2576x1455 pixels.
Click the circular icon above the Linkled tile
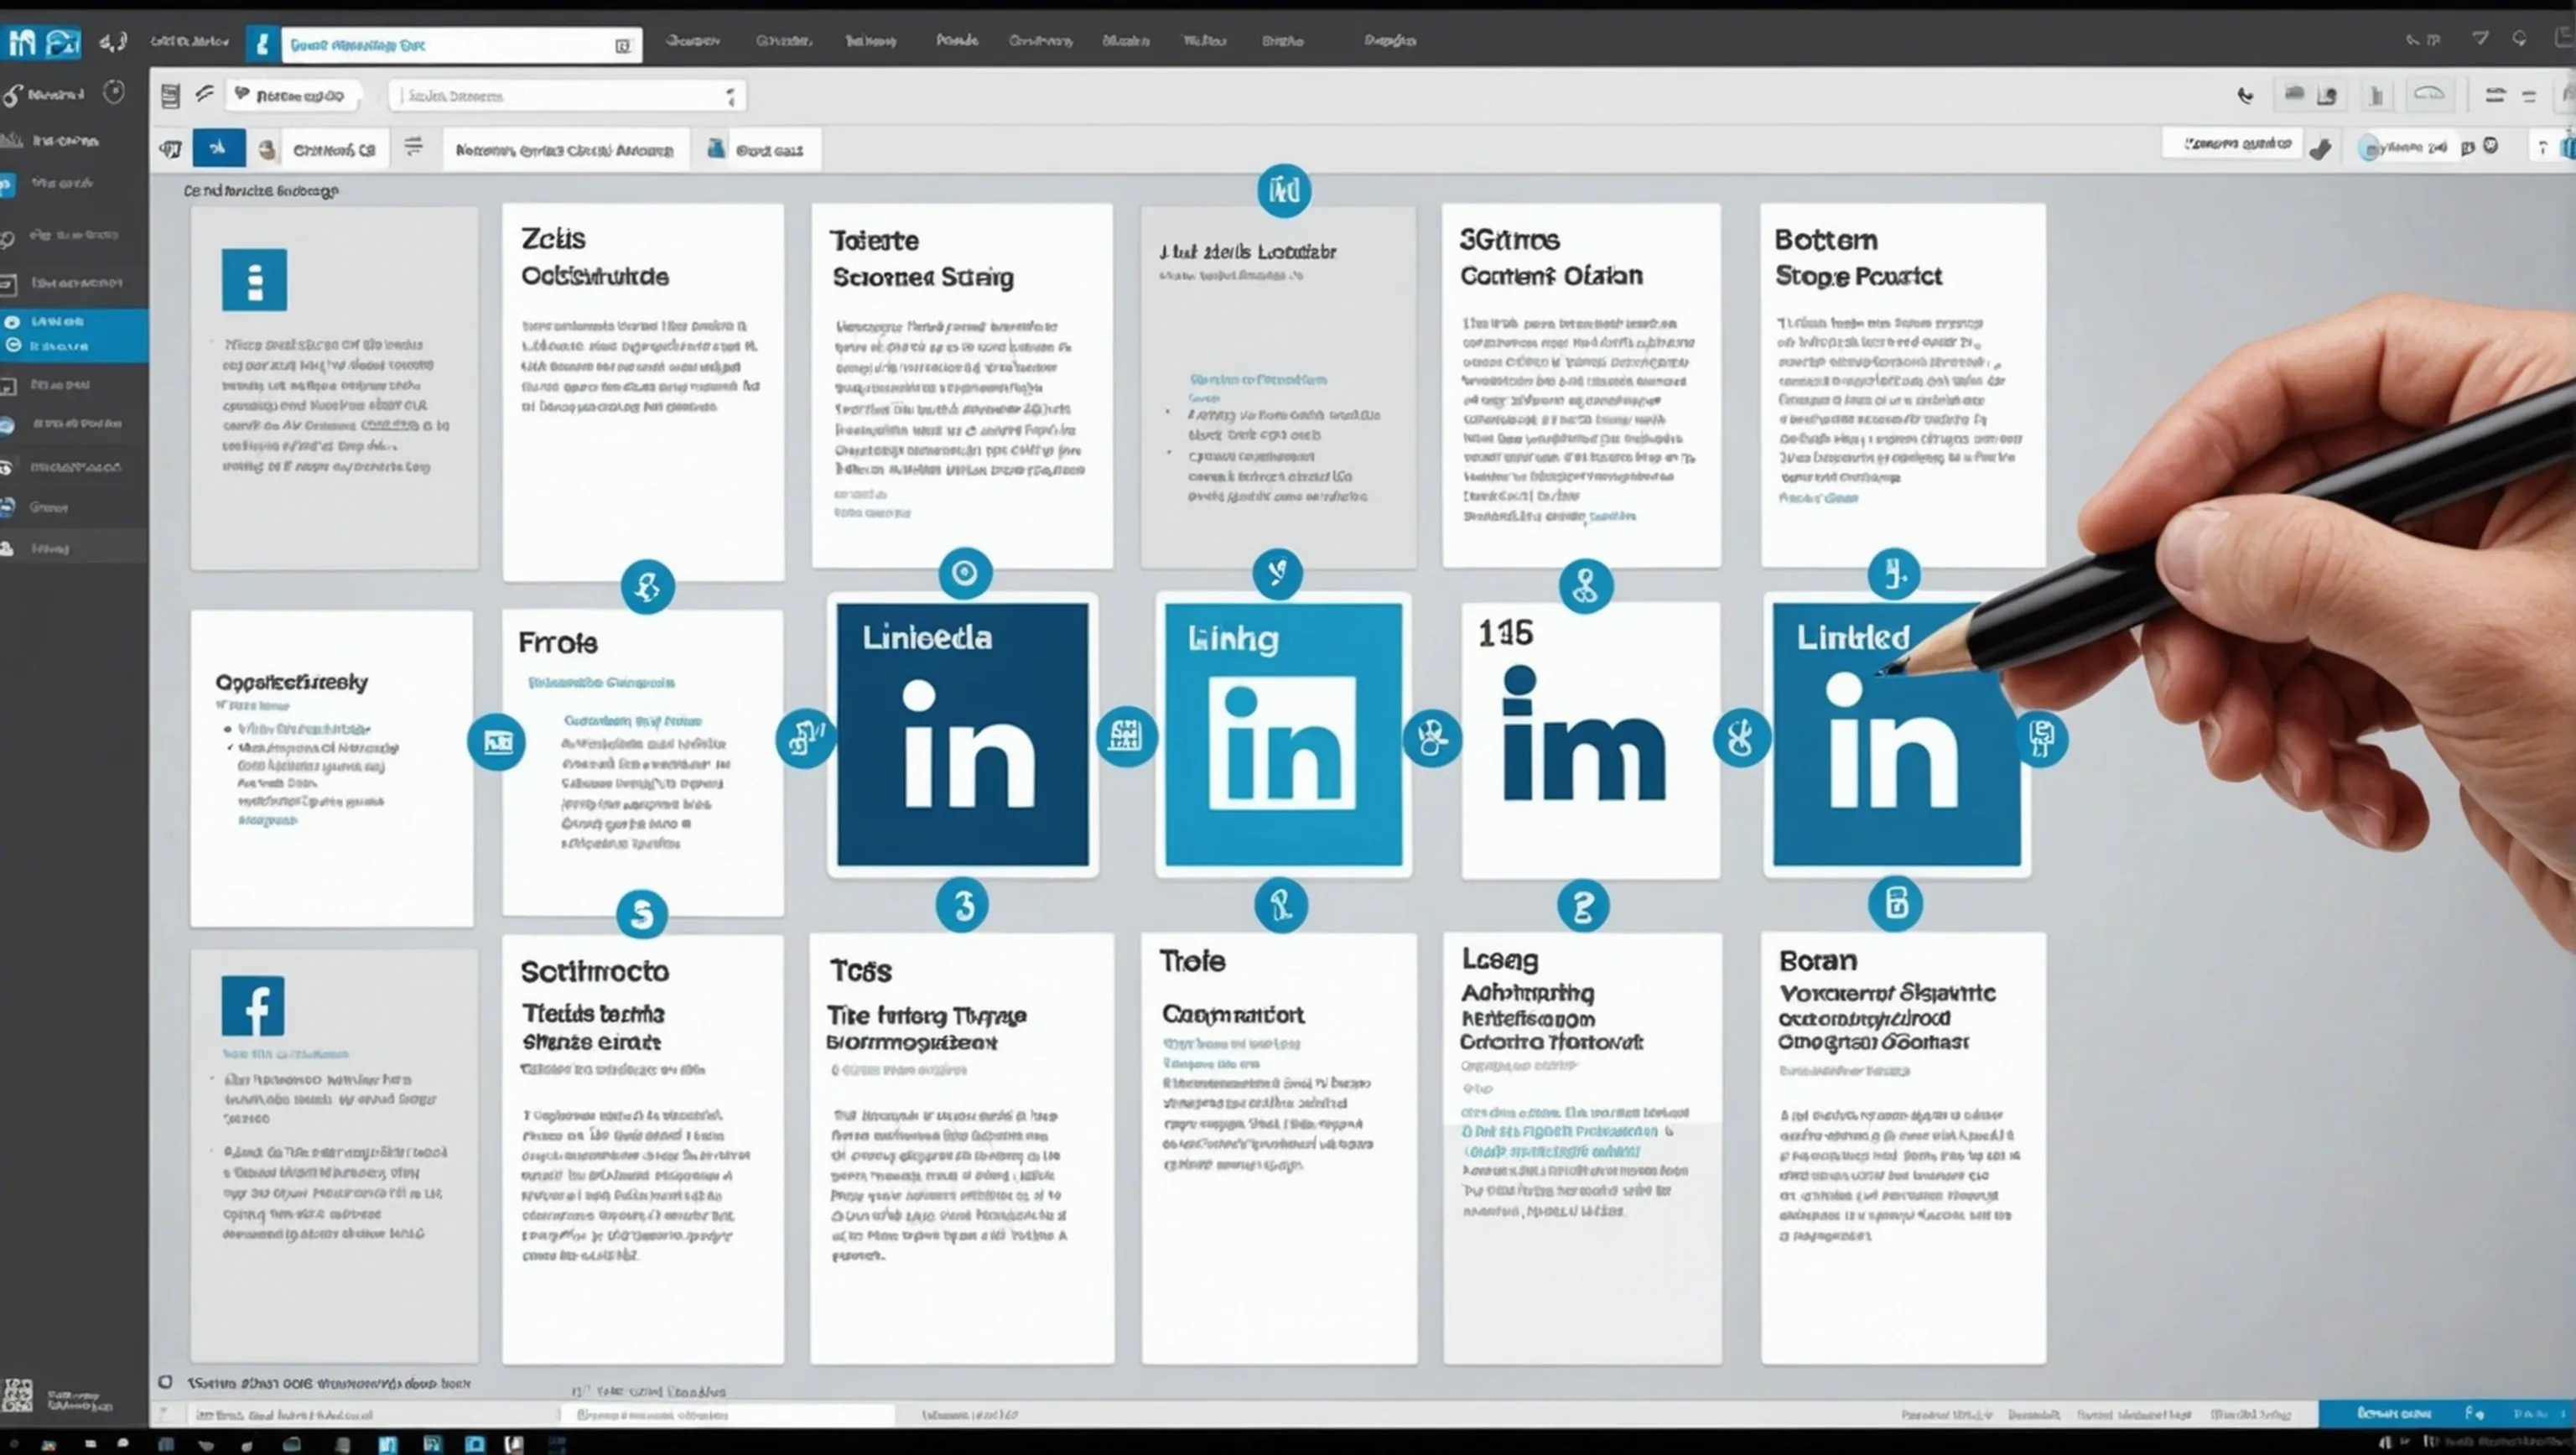tap(1894, 574)
